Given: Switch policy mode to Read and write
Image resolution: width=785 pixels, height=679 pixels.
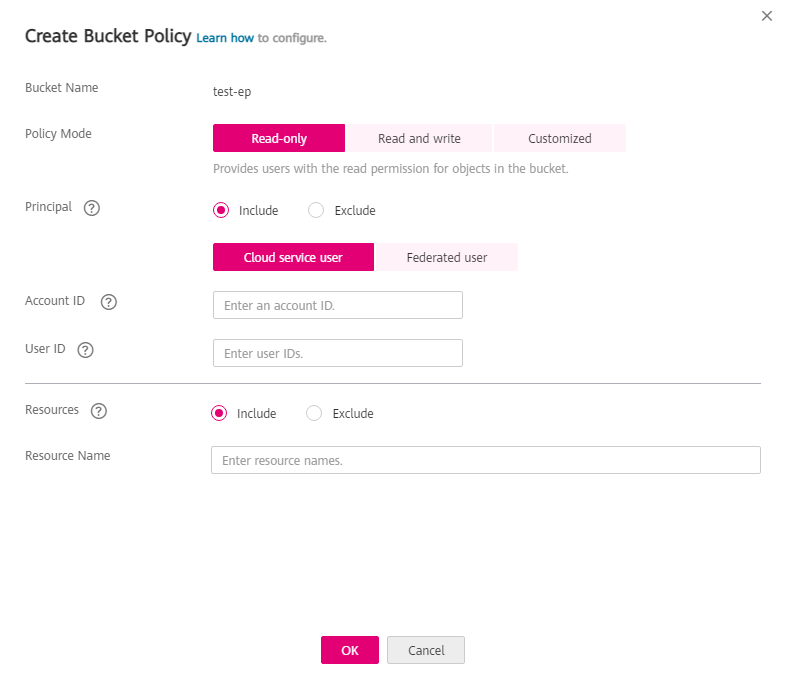Looking at the screenshot, I should tap(419, 138).
